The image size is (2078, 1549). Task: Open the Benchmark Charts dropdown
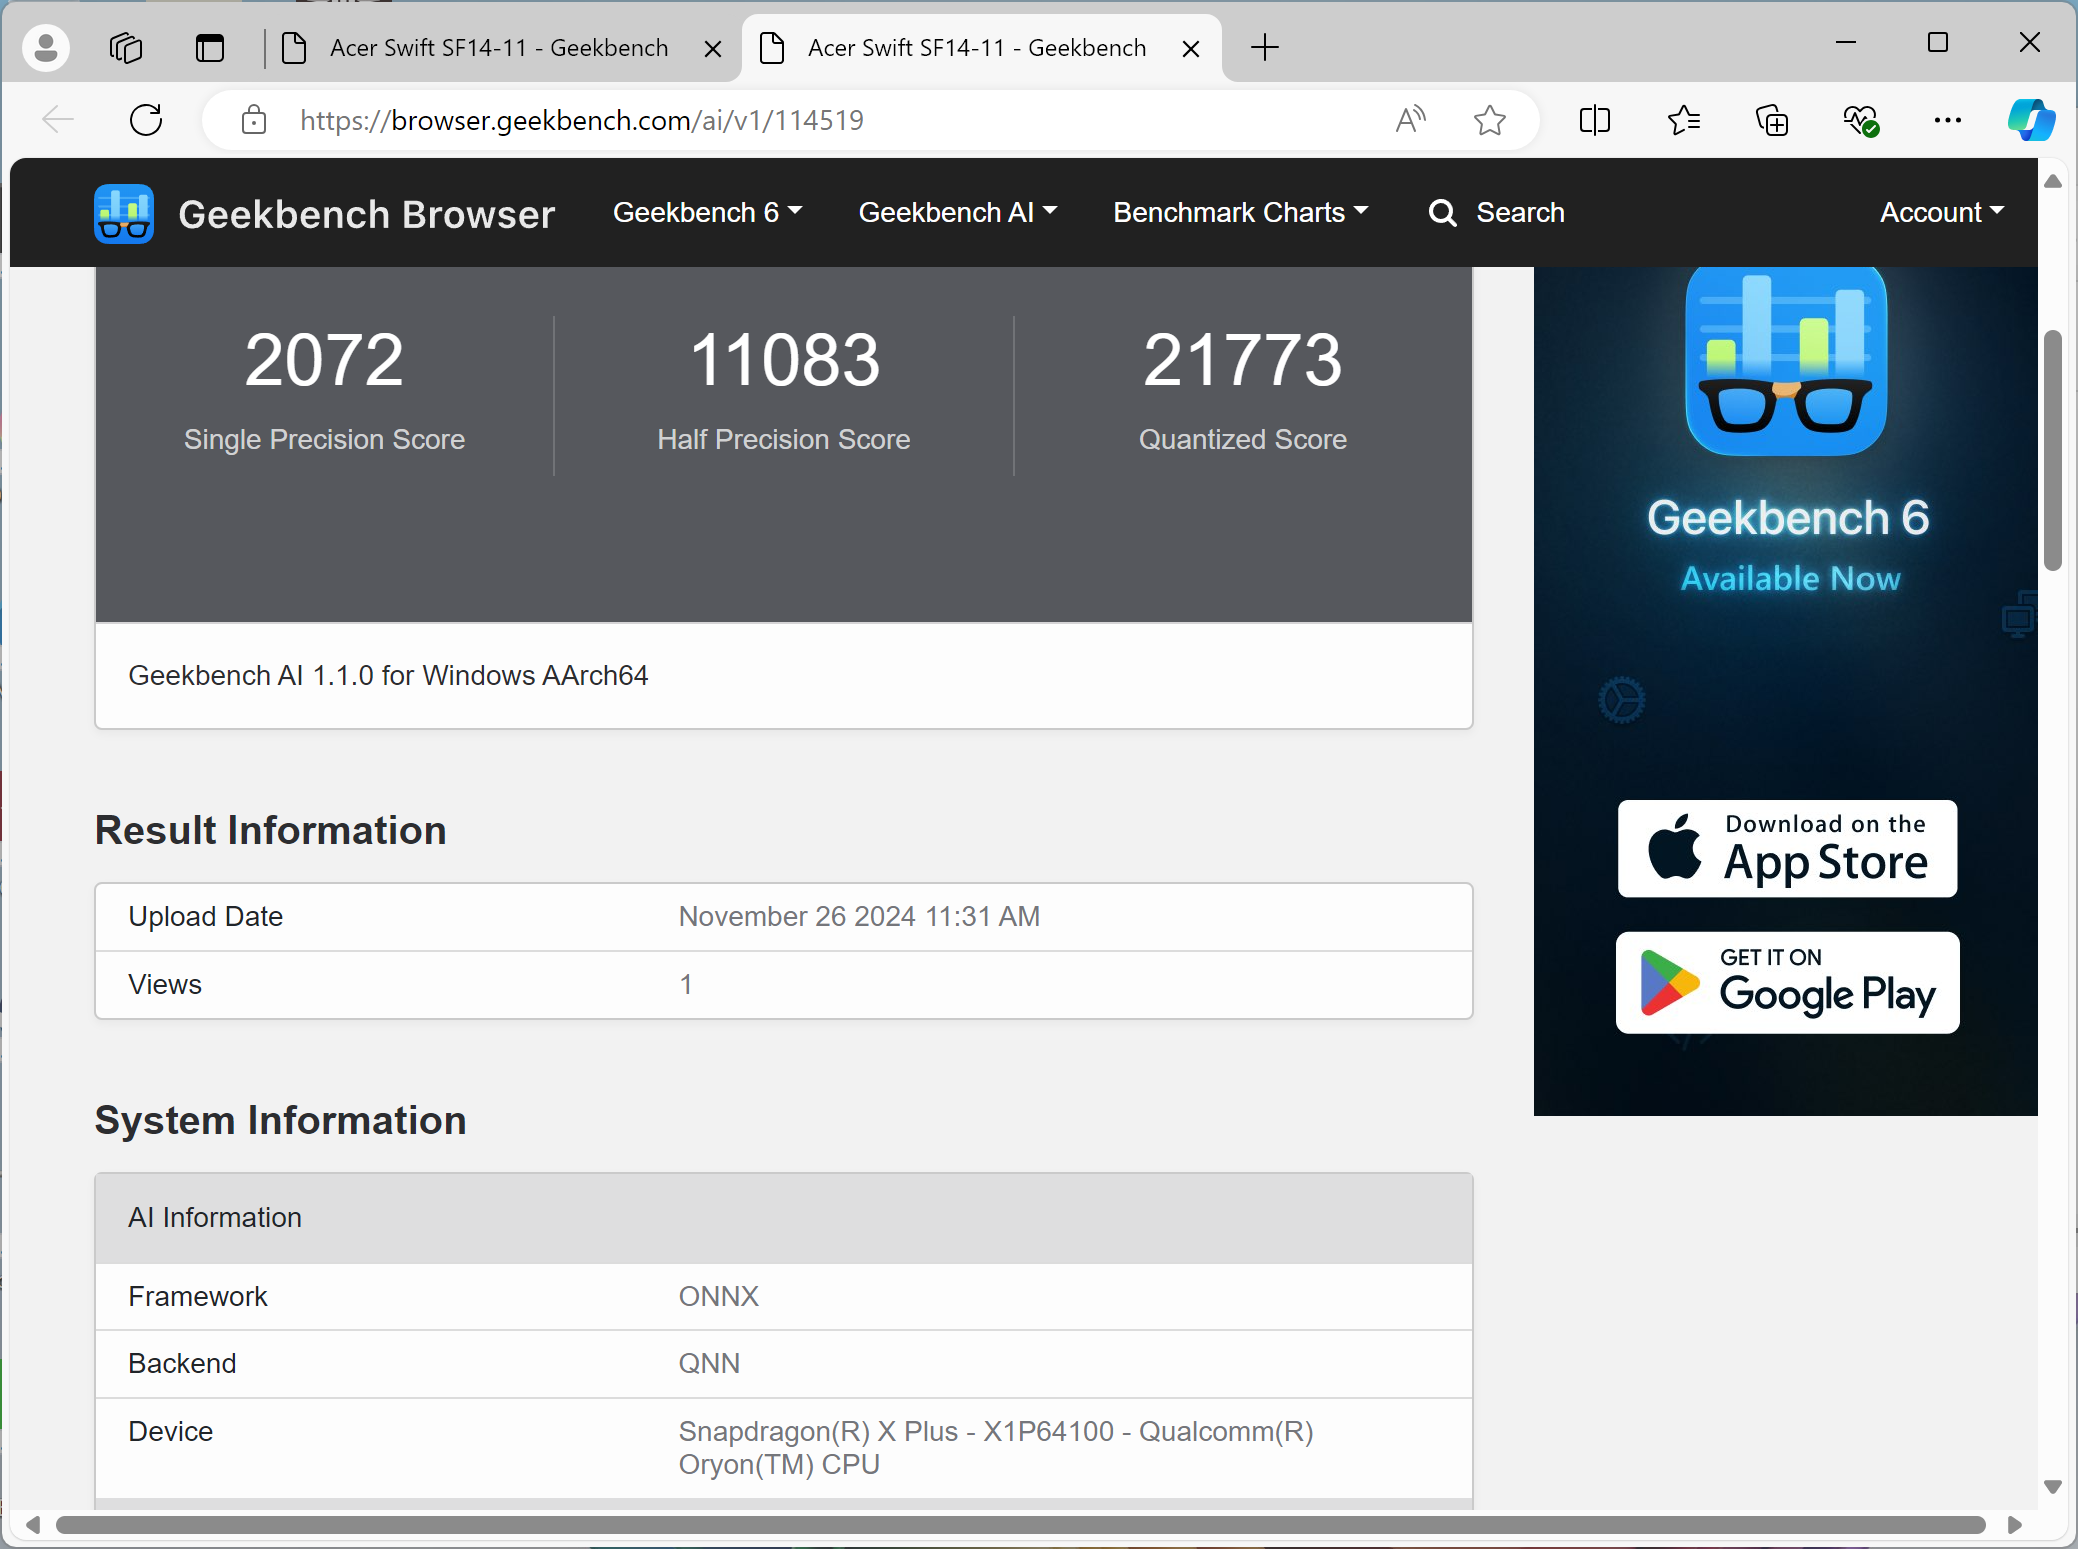tap(1240, 212)
